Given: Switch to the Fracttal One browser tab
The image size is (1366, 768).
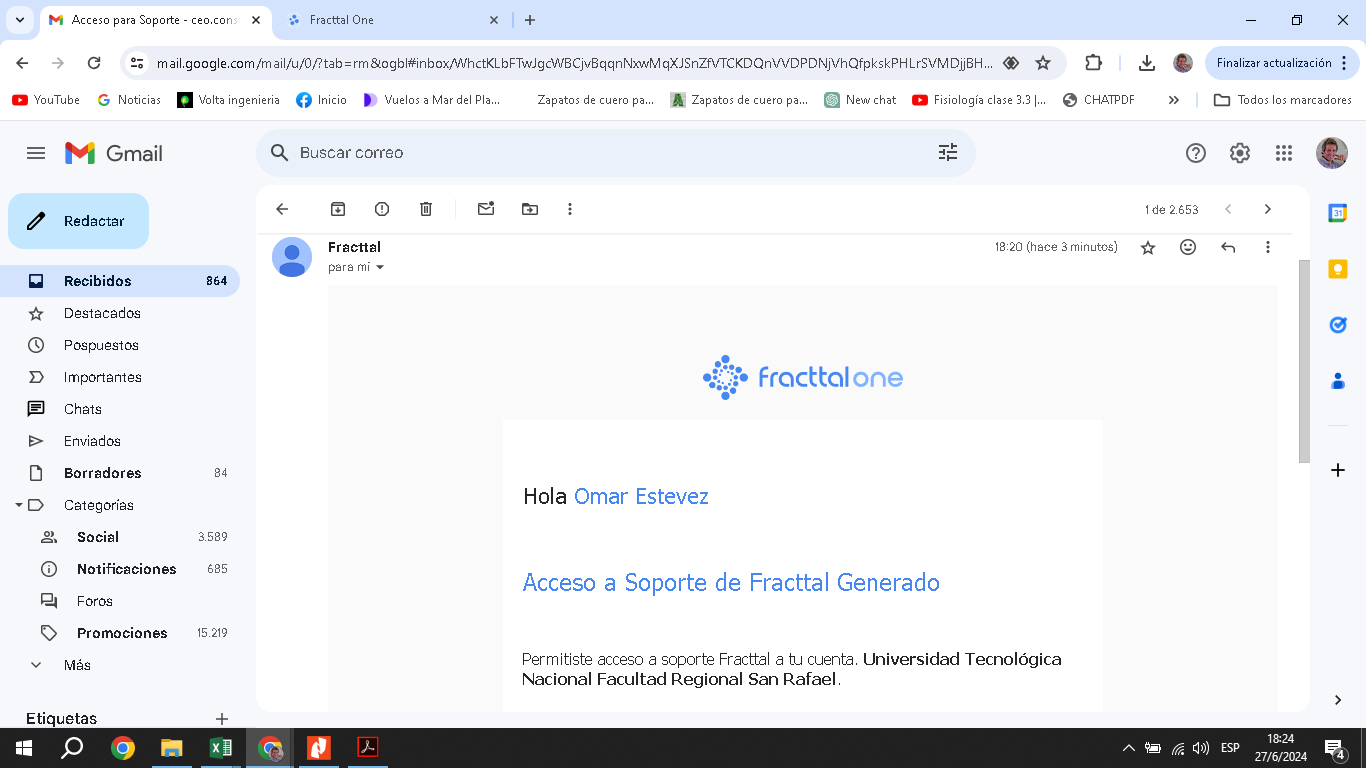Looking at the screenshot, I should click(390, 20).
